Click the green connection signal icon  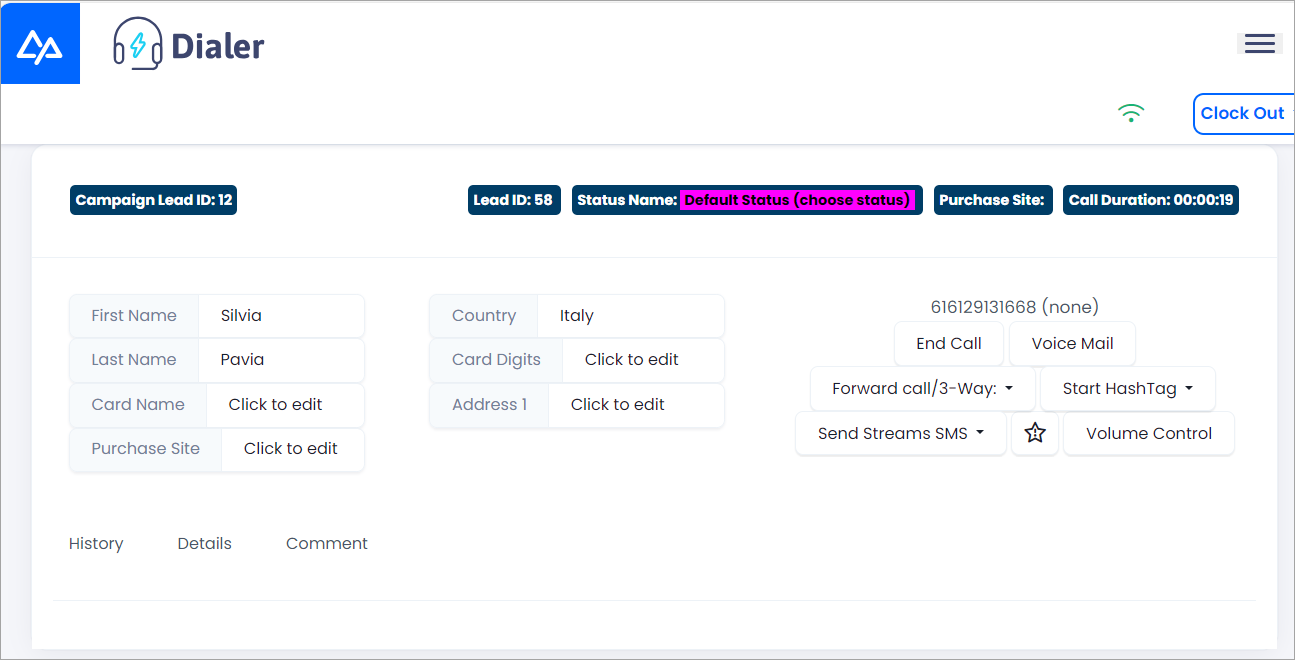(x=1130, y=113)
